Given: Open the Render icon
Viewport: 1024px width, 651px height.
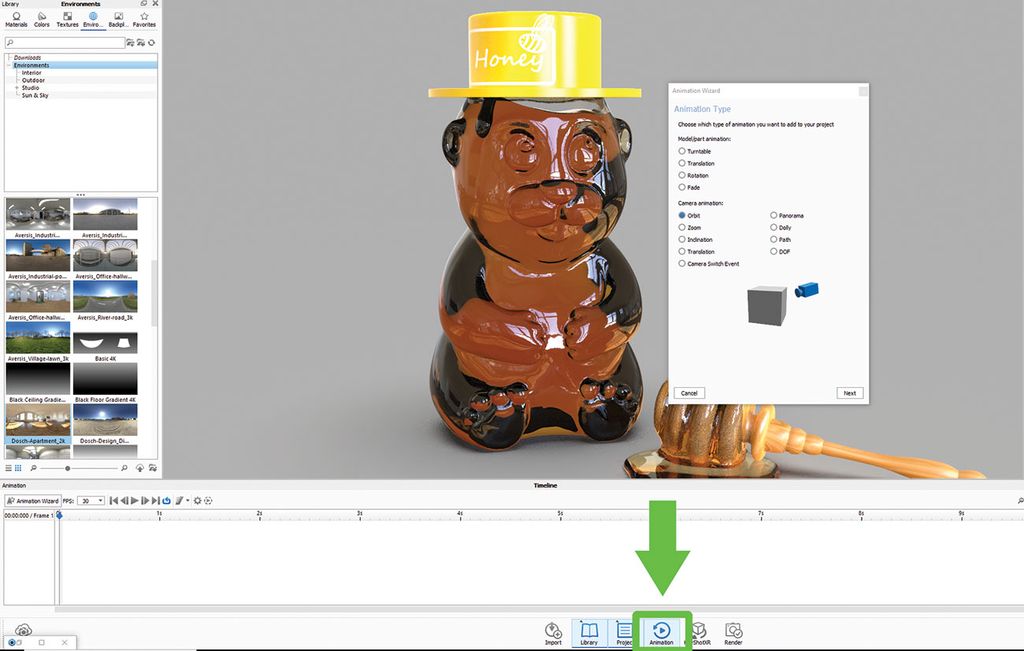Looking at the screenshot, I should click(733, 631).
